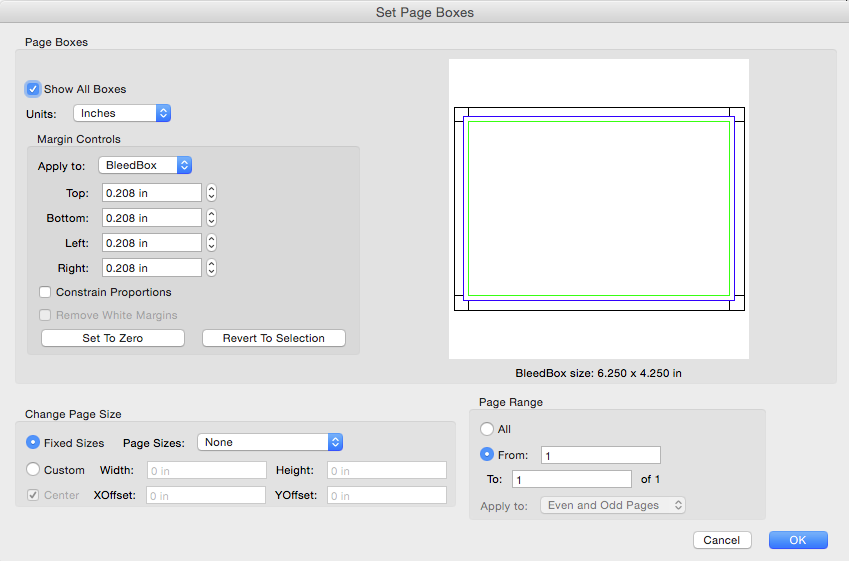Click the Set To Zero button
849x561 pixels.
click(113, 338)
